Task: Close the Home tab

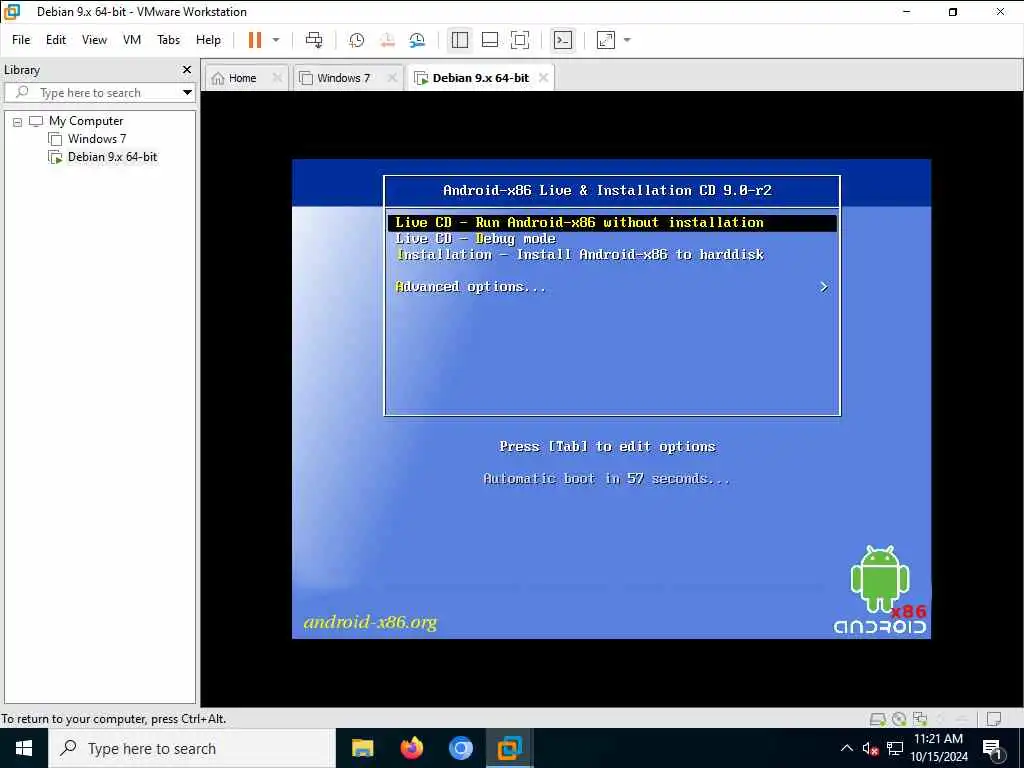Action: click(277, 78)
